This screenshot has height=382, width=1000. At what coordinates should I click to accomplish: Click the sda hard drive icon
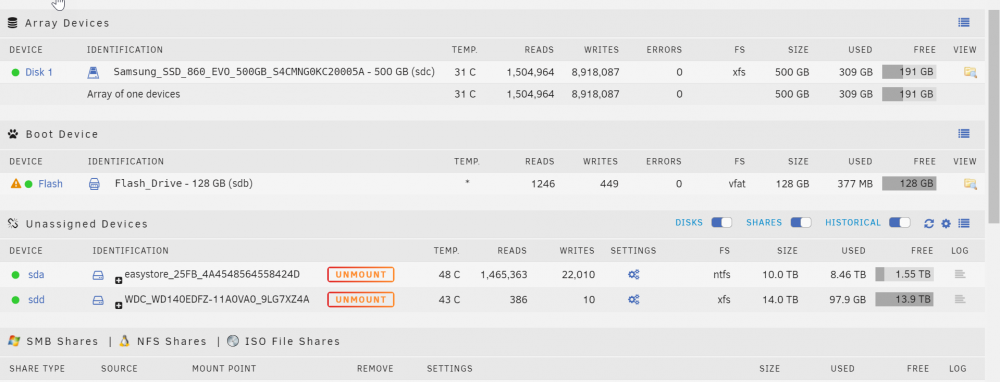click(98, 275)
